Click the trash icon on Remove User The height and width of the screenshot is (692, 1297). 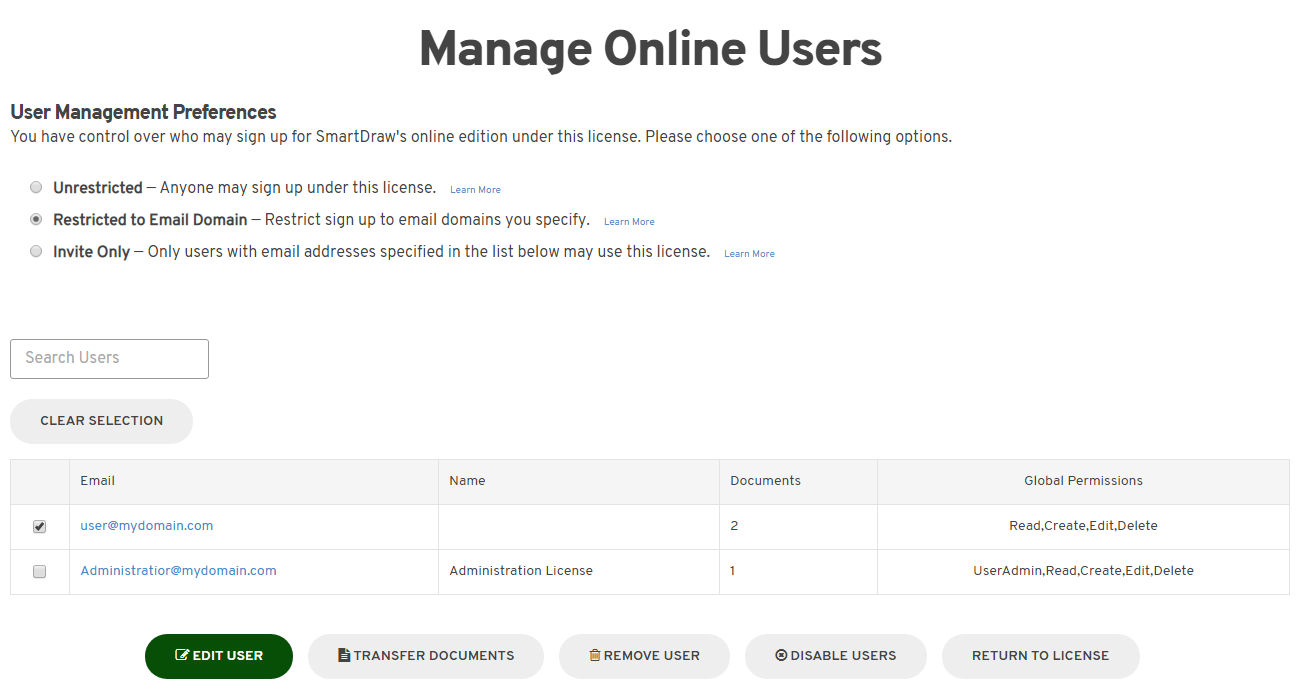(595, 656)
